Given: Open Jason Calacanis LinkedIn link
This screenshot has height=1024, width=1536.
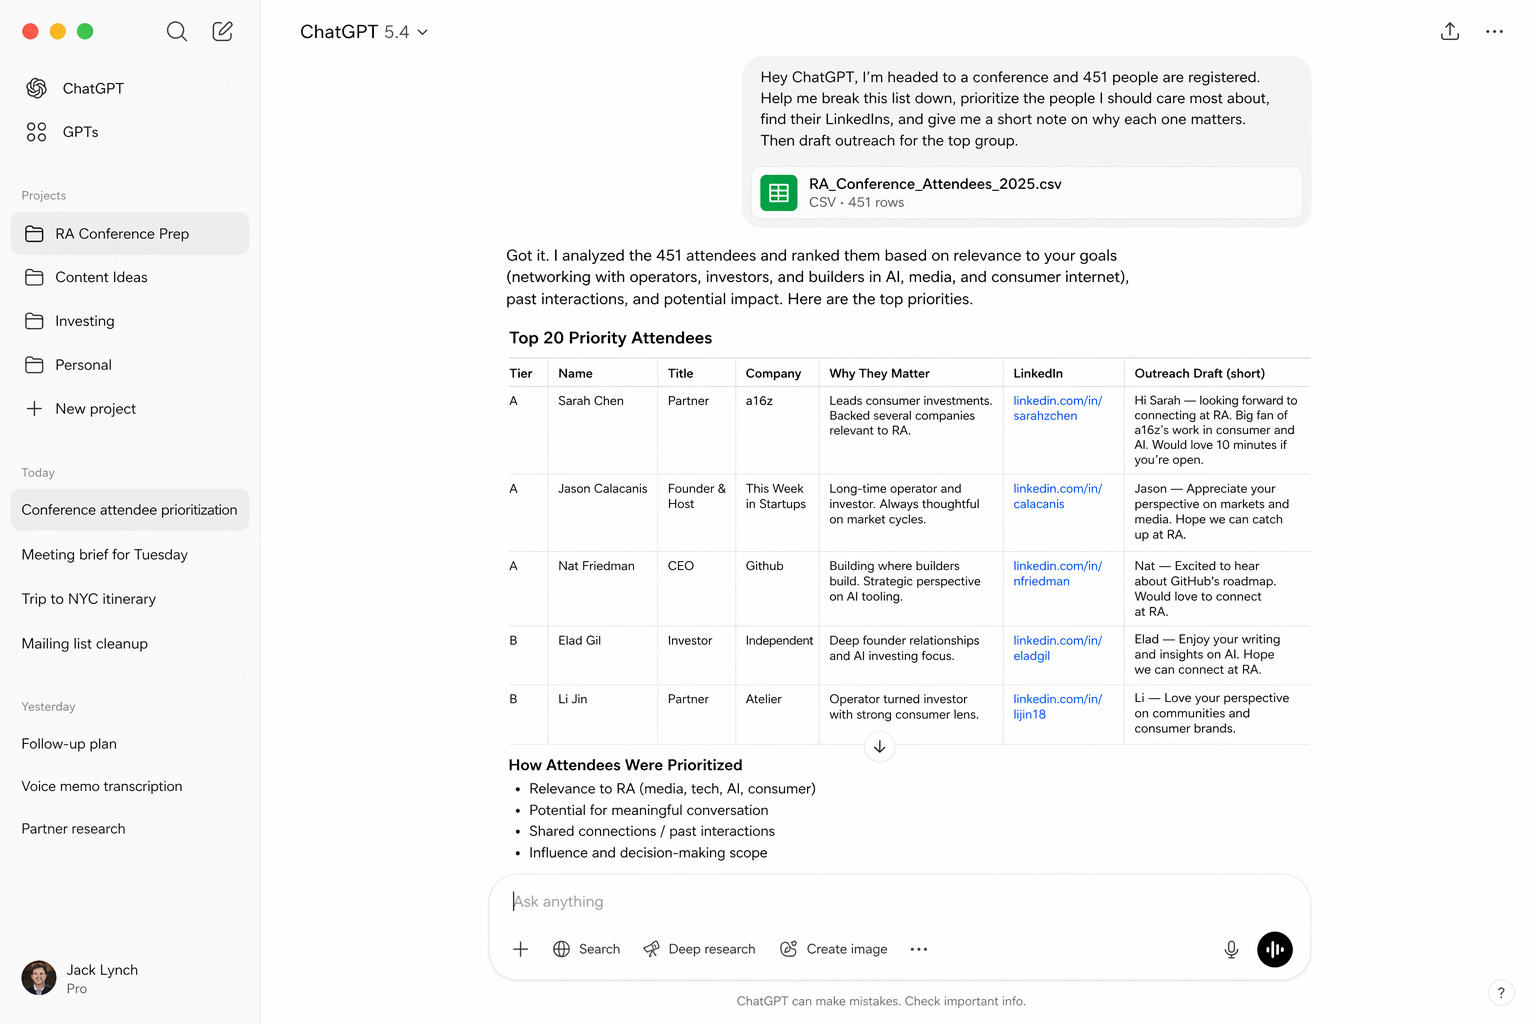Looking at the screenshot, I should pyautogui.click(x=1057, y=496).
